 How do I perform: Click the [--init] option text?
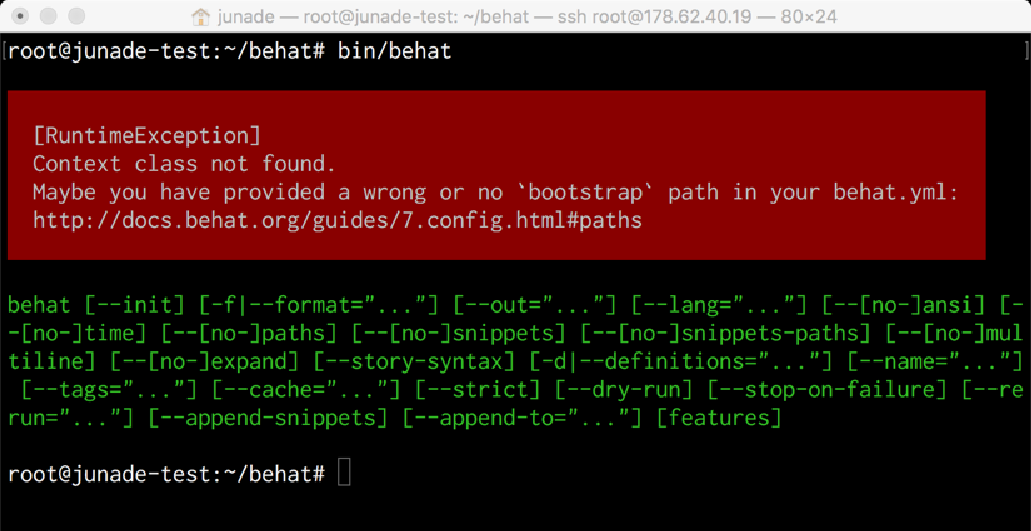pos(135,305)
